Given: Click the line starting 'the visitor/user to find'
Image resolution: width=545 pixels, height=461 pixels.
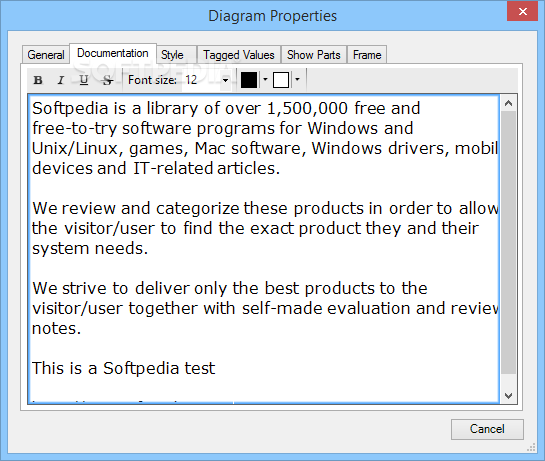Looking at the screenshot, I should (x=255, y=228).
